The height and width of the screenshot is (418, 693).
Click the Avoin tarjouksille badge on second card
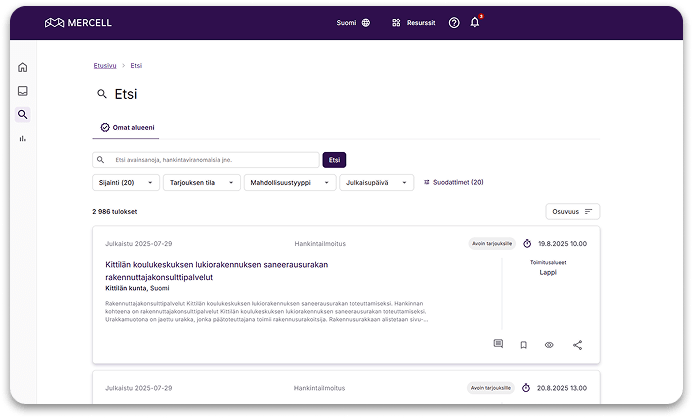tap(491, 388)
